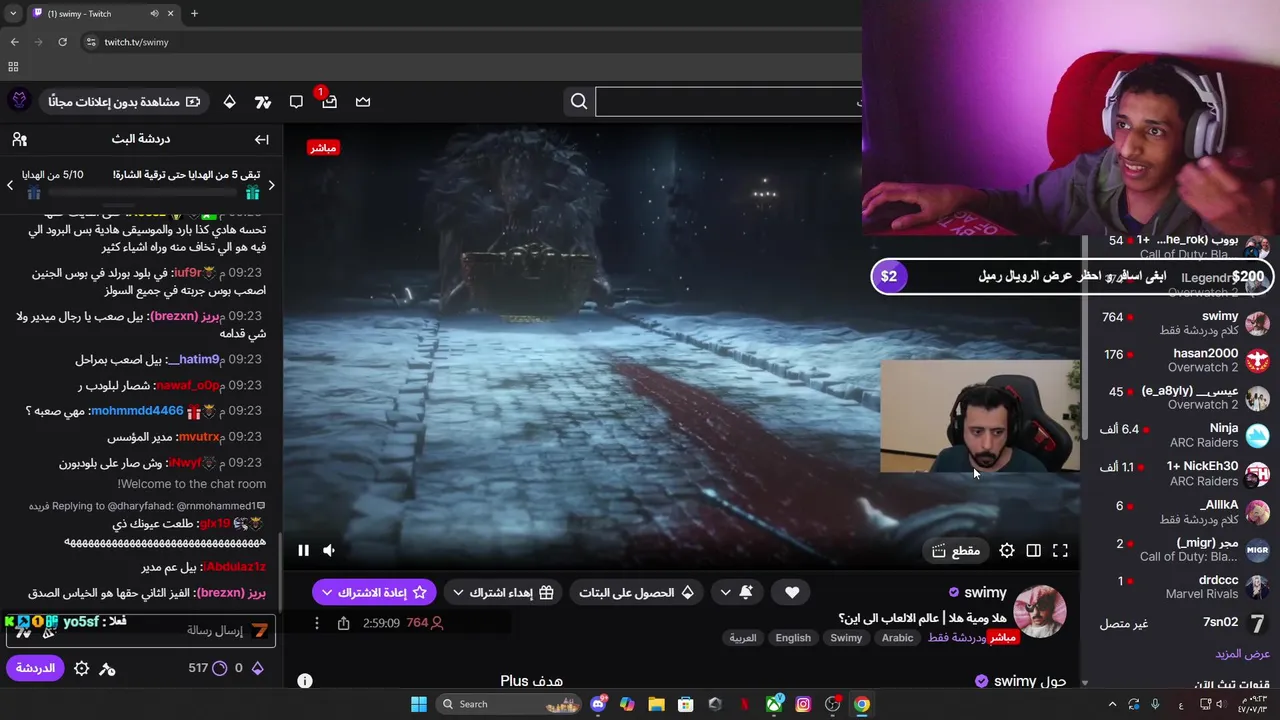Viewport: 1280px width, 720px height.
Task: Click the Windows taskbar Search box
Action: (x=508, y=704)
